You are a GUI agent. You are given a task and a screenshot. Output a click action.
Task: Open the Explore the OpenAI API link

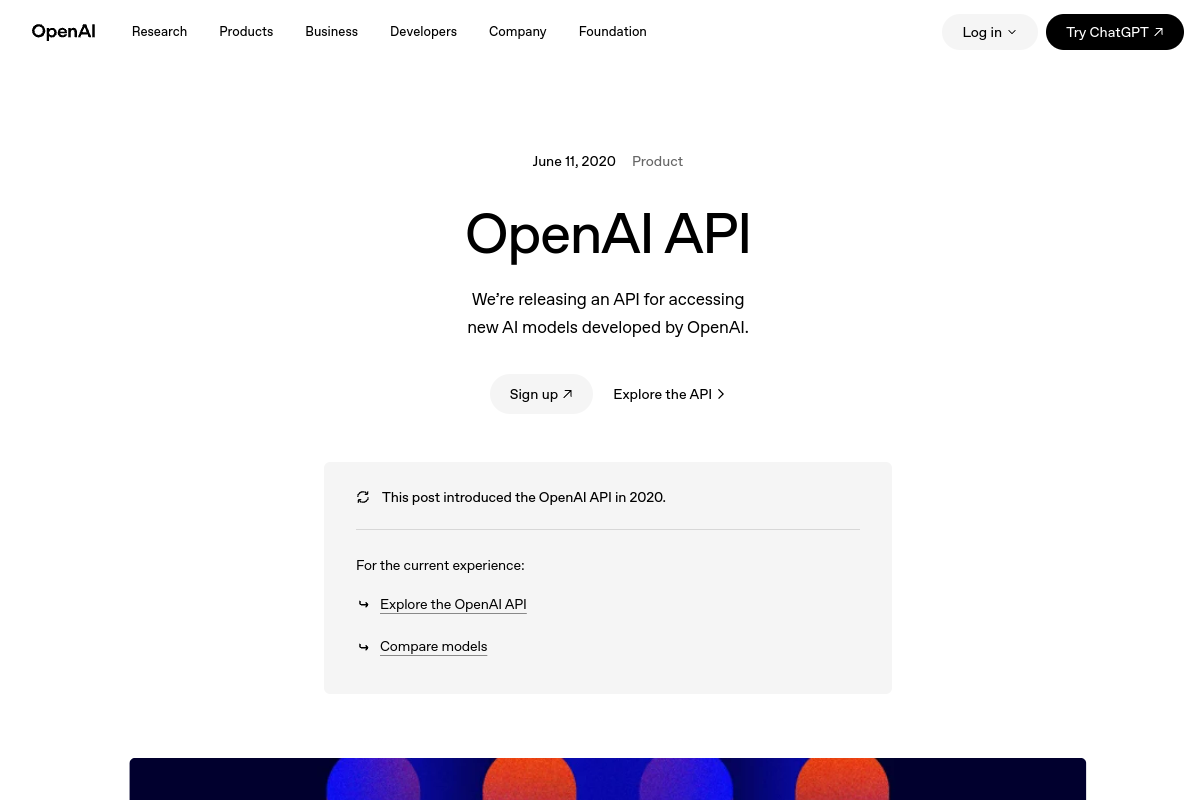point(453,604)
